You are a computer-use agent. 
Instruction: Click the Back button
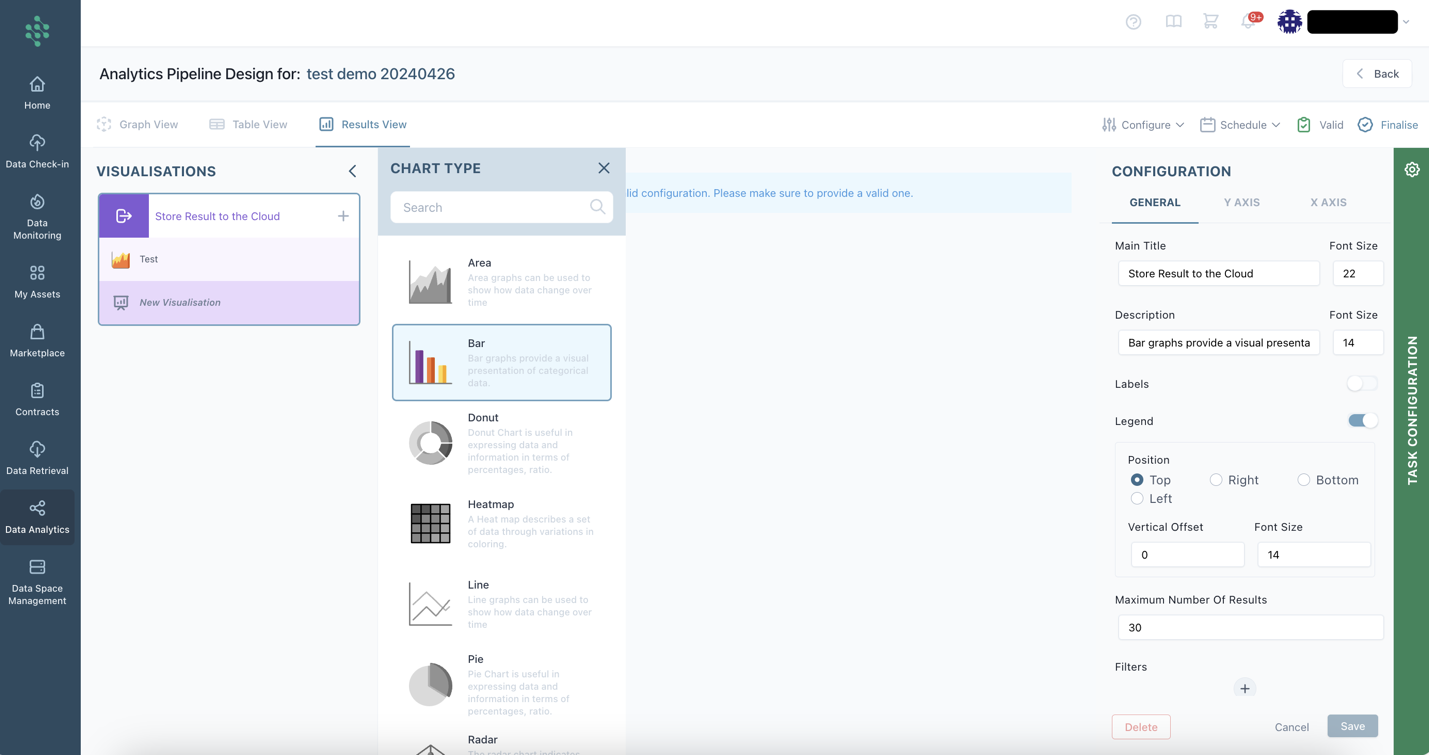[1376, 74]
